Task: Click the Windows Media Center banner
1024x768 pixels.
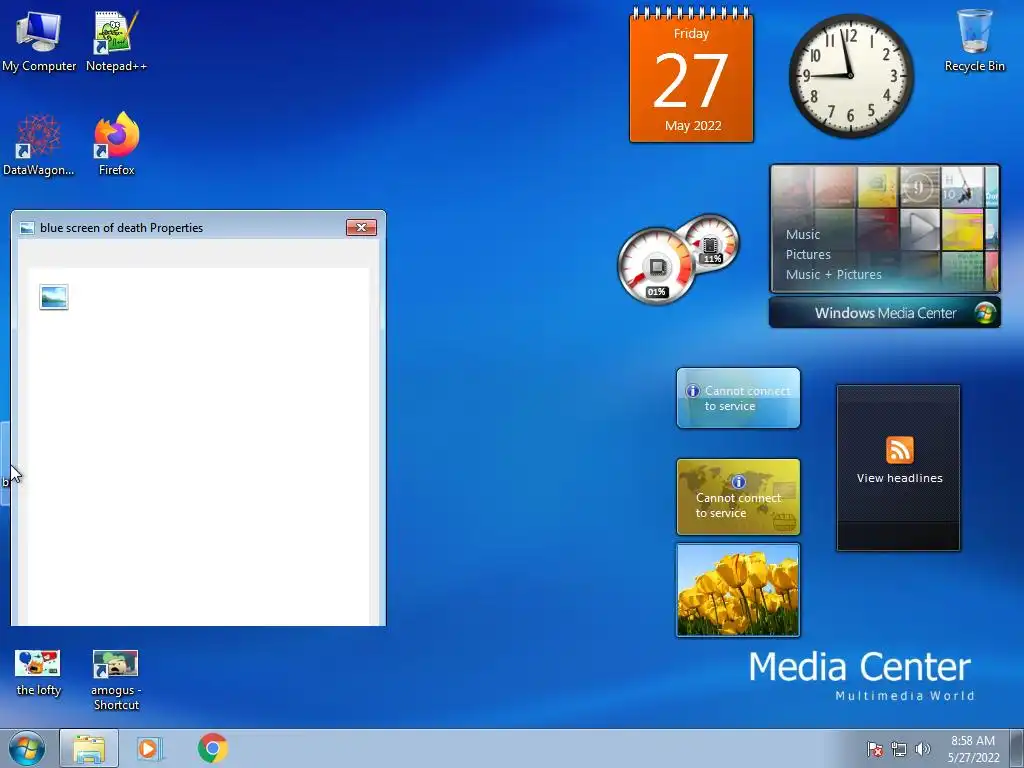Action: click(x=884, y=313)
